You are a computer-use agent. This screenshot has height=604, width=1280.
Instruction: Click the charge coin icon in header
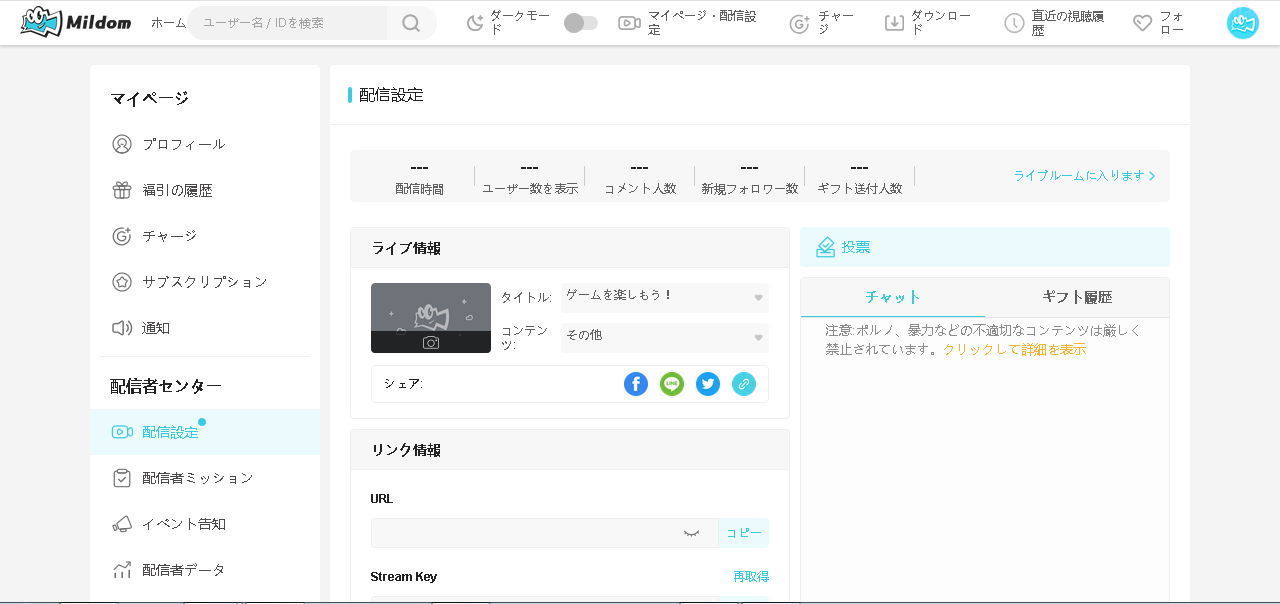click(x=799, y=23)
